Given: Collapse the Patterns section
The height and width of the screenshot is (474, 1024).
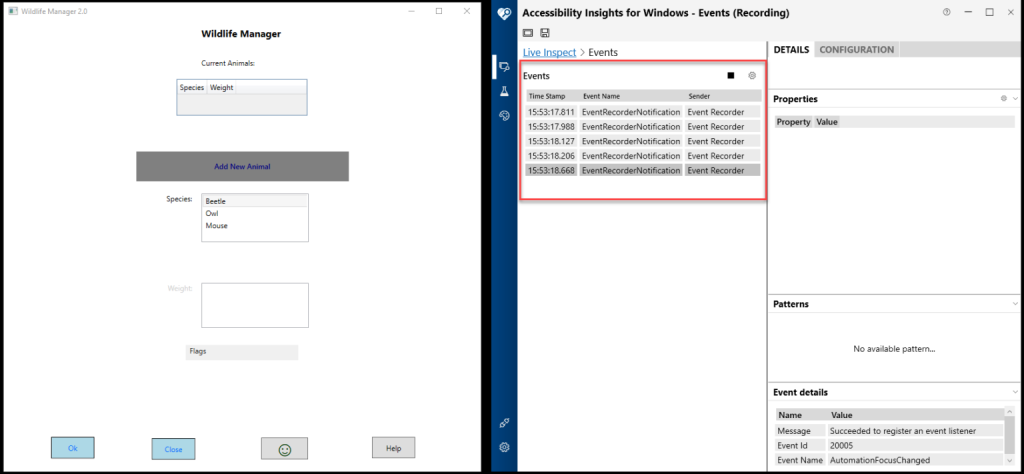Looking at the screenshot, I should click(1015, 303).
